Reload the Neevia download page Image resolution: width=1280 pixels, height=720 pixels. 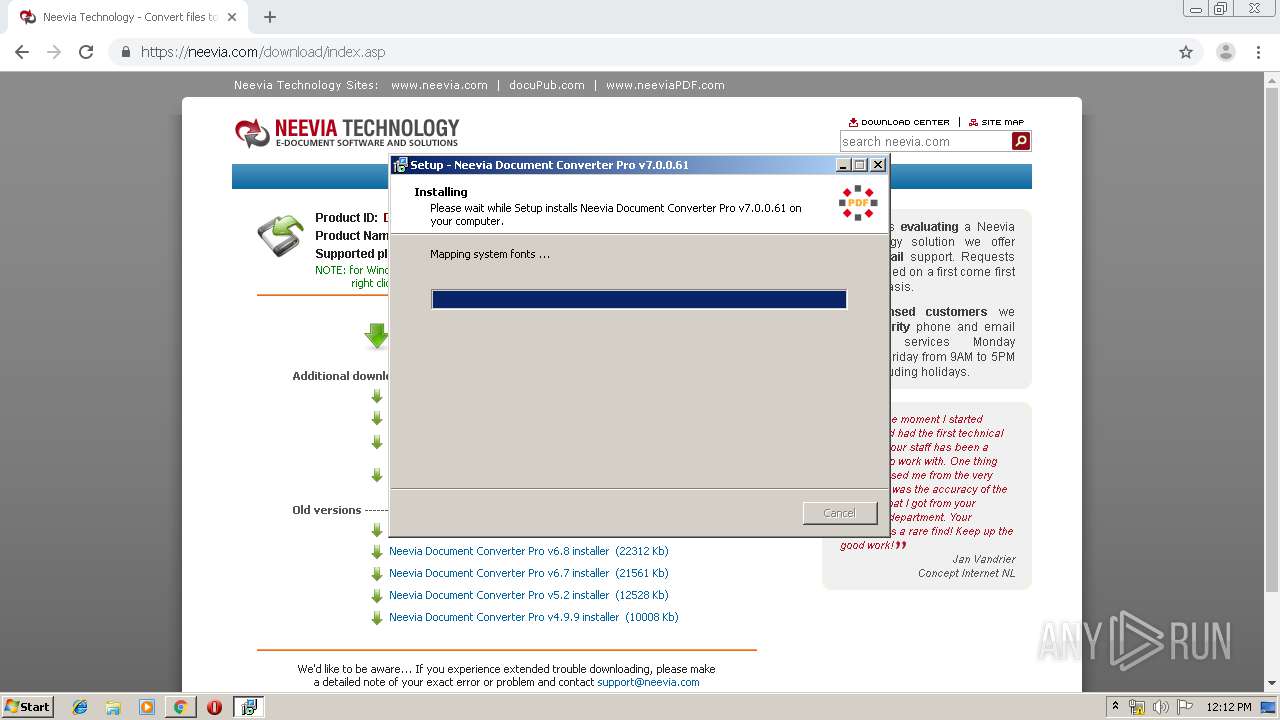click(86, 52)
